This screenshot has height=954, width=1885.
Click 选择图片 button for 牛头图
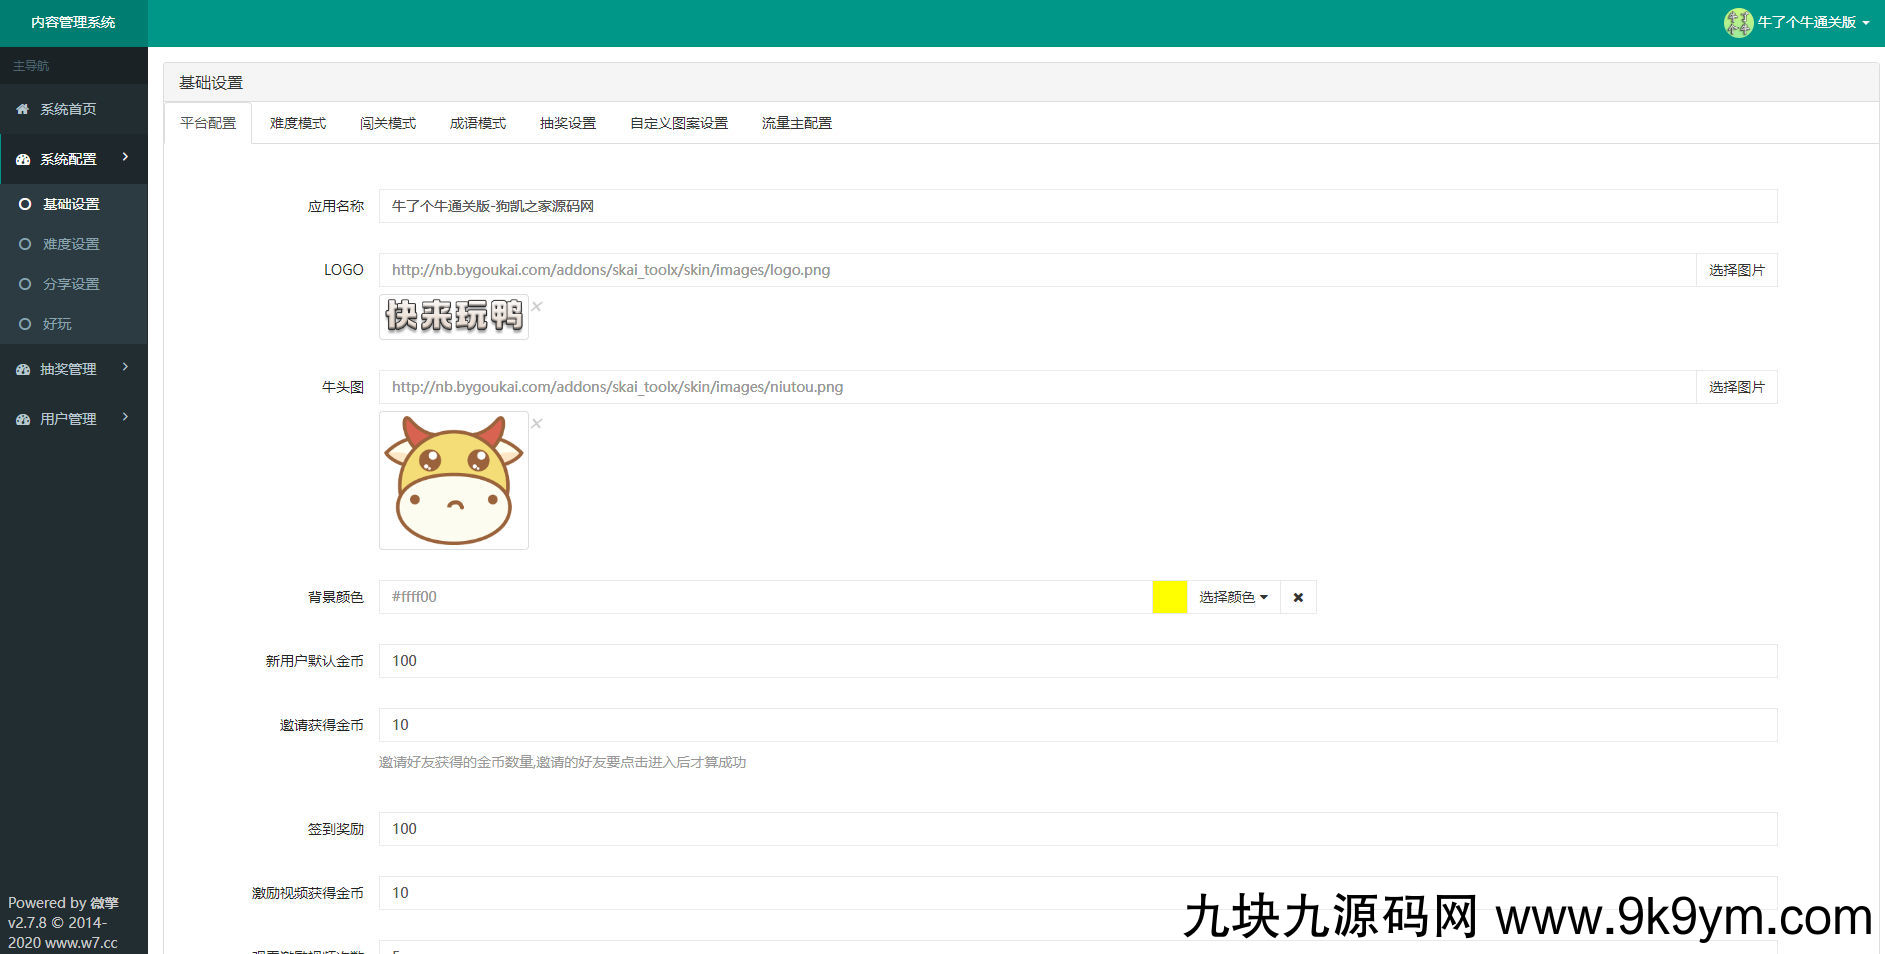[x=1736, y=387]
